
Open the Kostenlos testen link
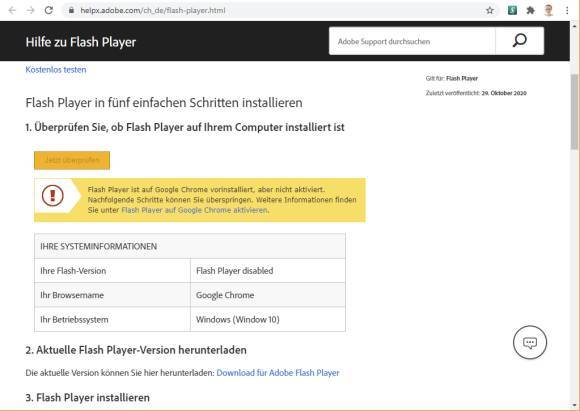[x=56, y=70]
